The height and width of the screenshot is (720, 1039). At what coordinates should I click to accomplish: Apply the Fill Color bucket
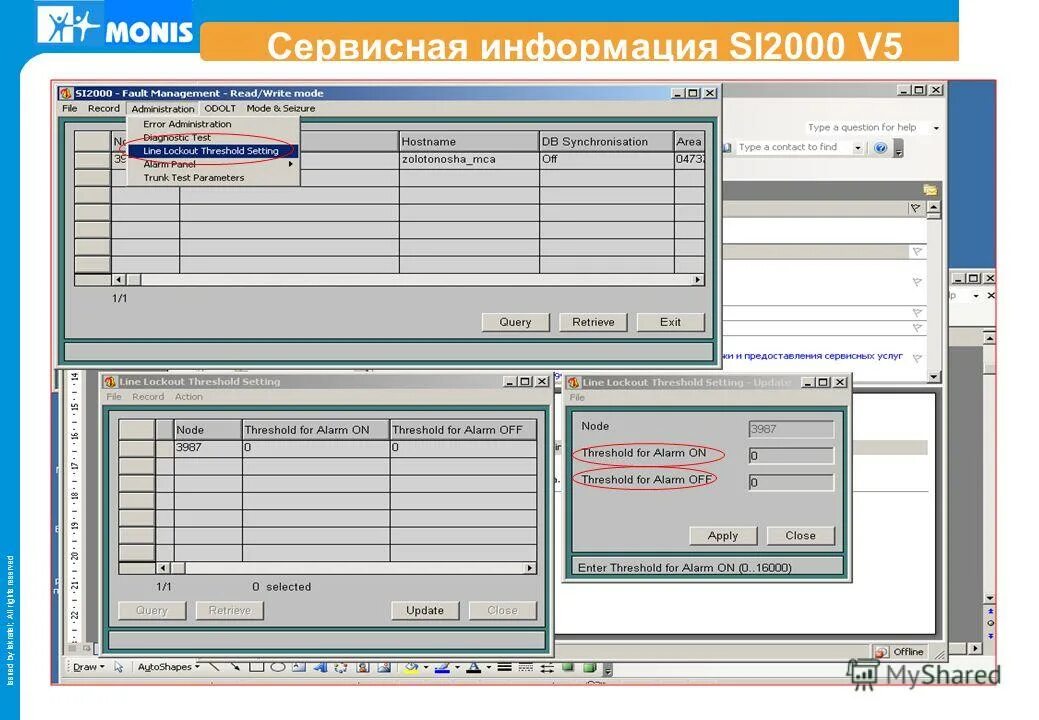[411, 667]
